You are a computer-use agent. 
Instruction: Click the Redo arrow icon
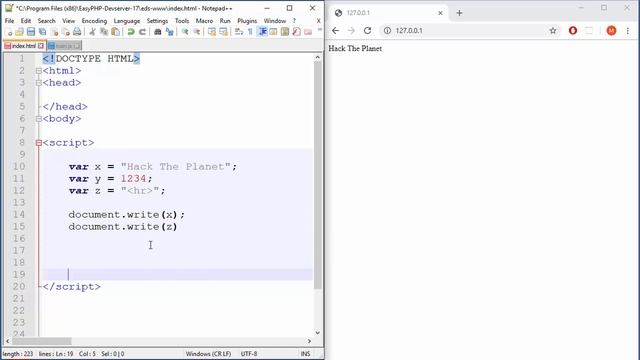(142, 32)
